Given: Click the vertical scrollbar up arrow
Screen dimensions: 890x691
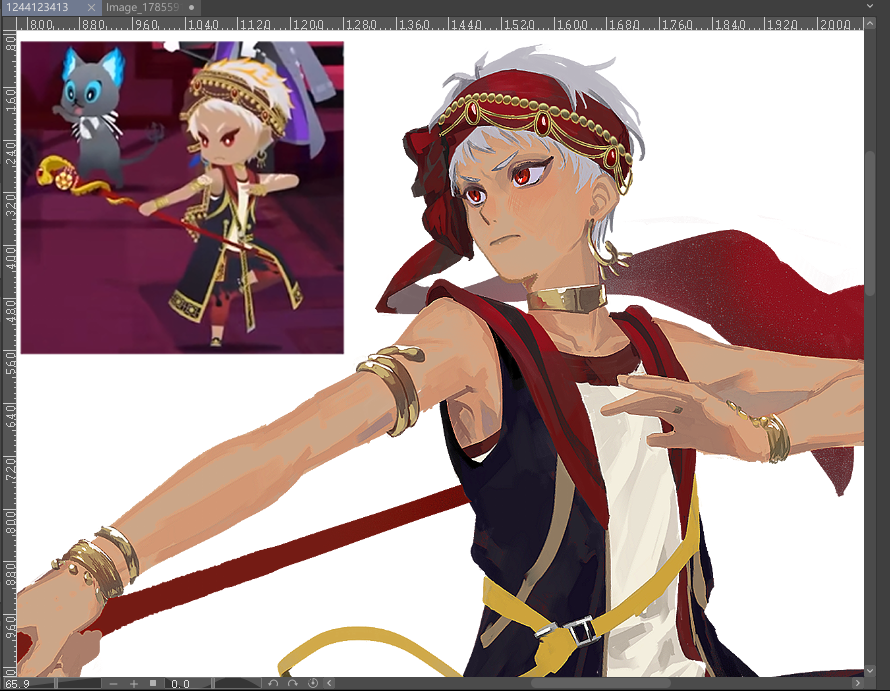Looking at the screenshot, I should pyautogui.click(x=870, y=24).
